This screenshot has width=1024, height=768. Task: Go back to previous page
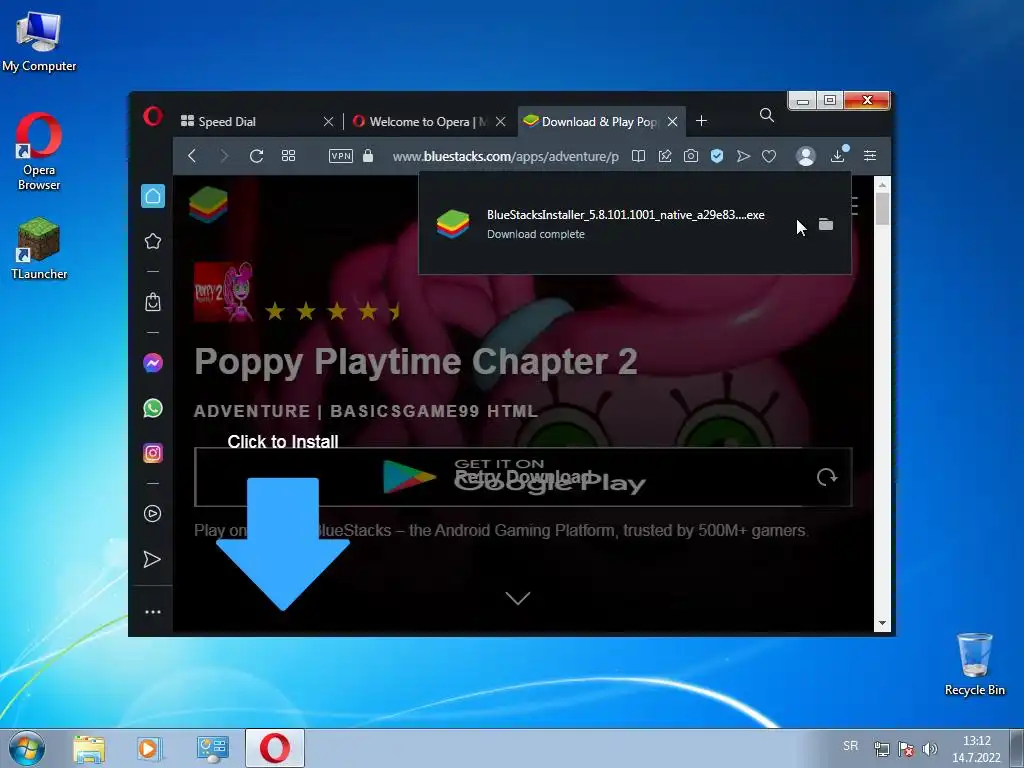pyautogui.click(x=192, y=156)
